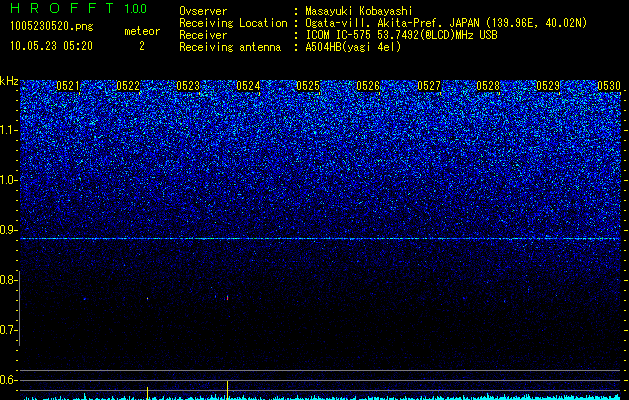Click the Receiving antenna label
This screenshot has width=629, height=400.
click(230, 47)
